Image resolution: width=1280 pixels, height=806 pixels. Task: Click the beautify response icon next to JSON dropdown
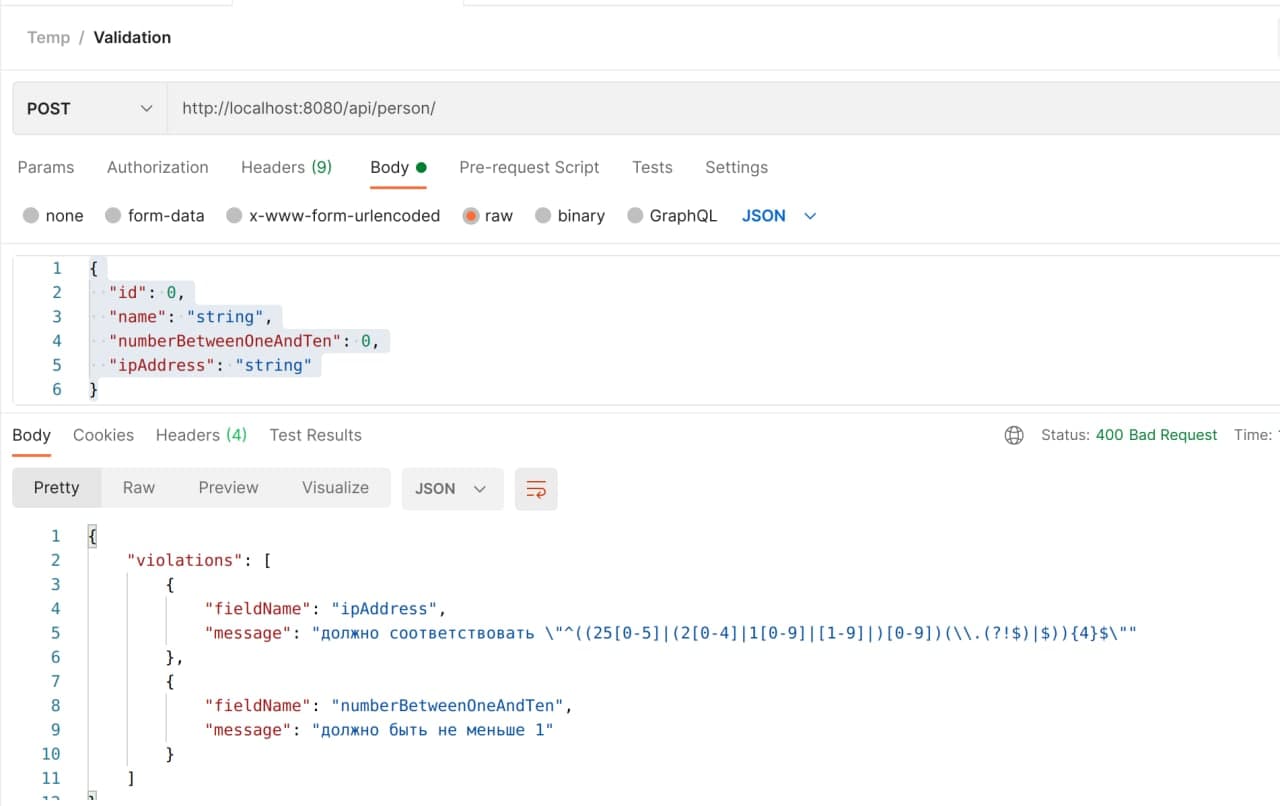click(536, 489)
